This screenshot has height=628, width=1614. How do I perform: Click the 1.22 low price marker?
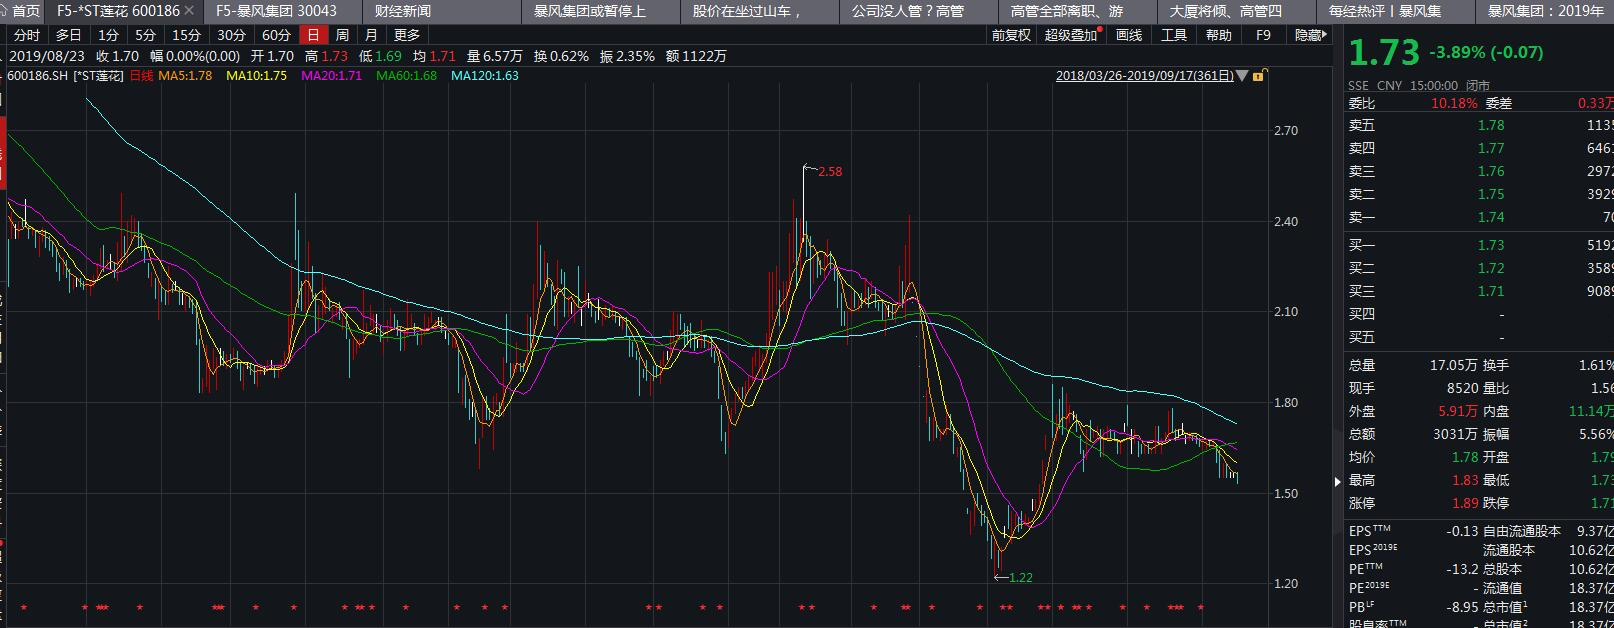tap(1020, 578)
